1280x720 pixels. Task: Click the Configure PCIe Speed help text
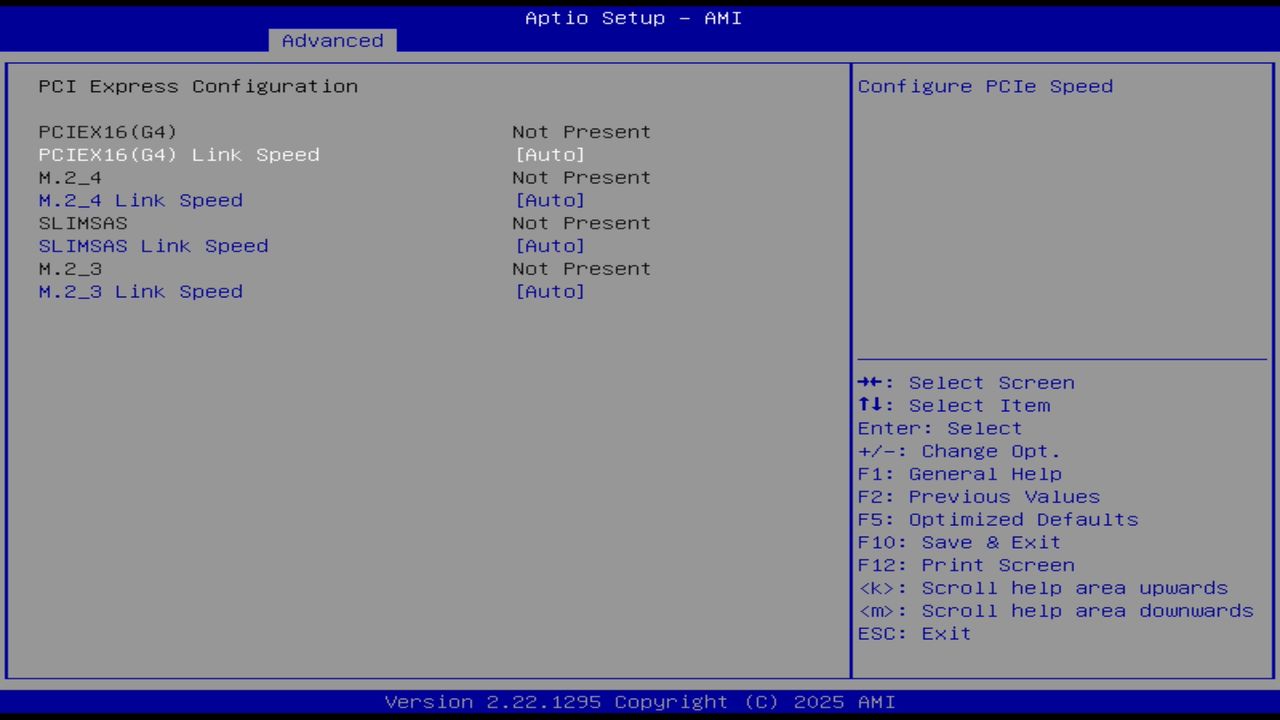point(984,86)
